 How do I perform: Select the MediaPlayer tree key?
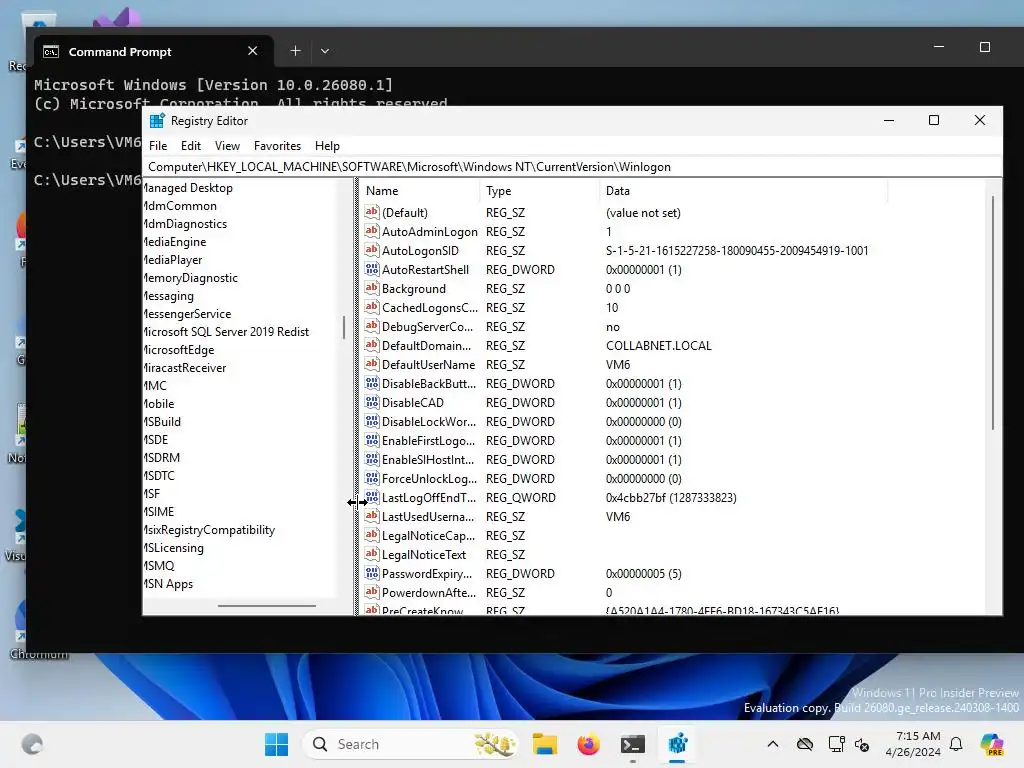[172, 260]
